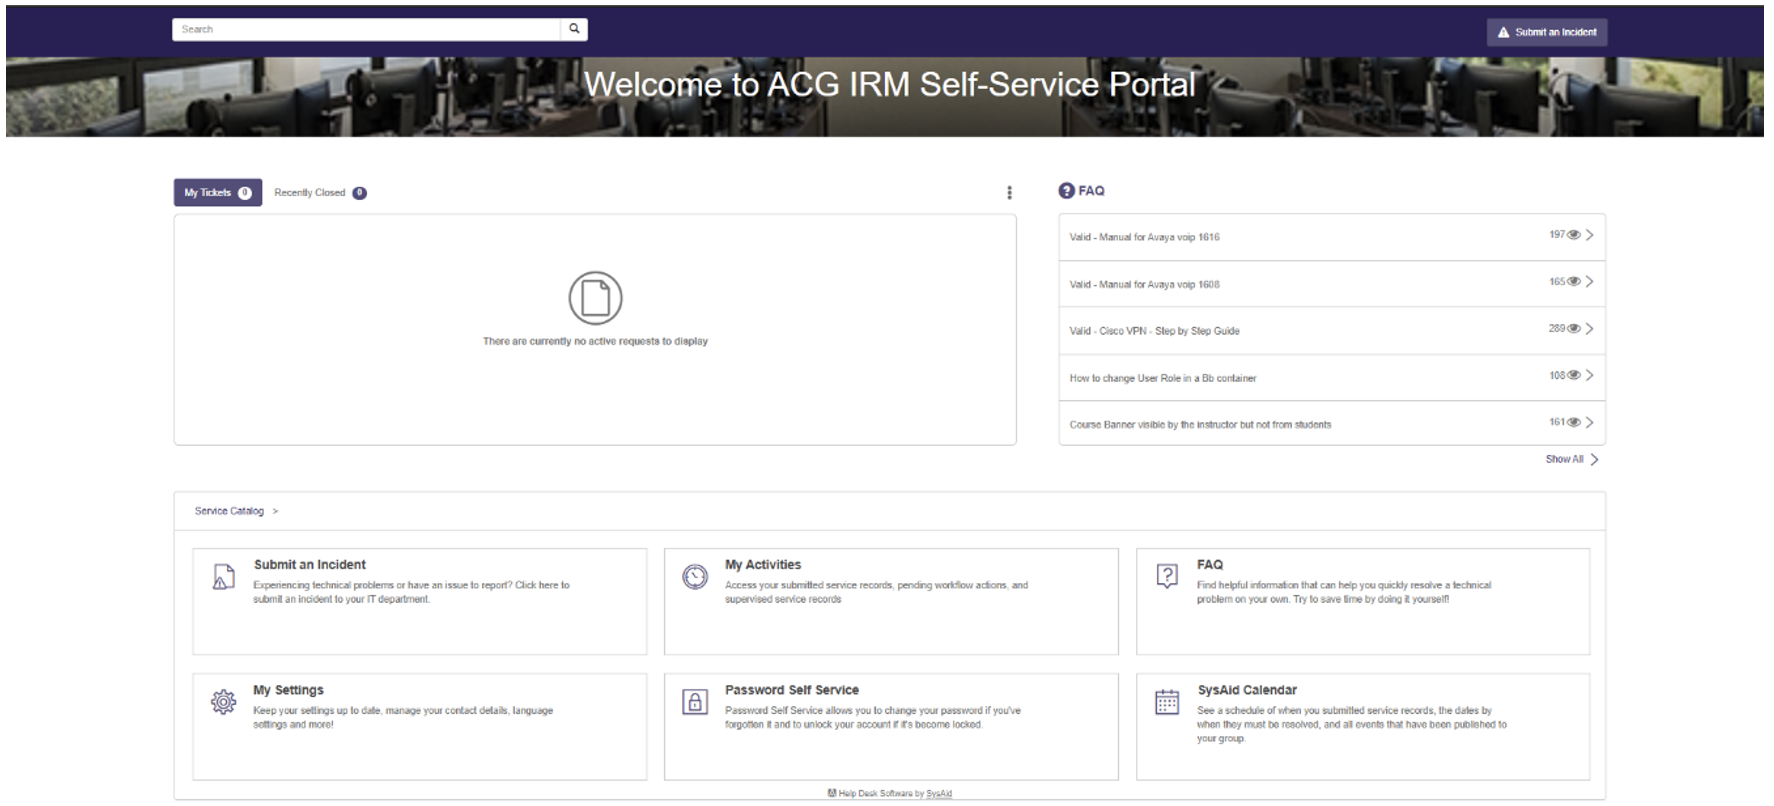Click eye icon on Avaya voip 1608 row

click(x=1574, y=282)
